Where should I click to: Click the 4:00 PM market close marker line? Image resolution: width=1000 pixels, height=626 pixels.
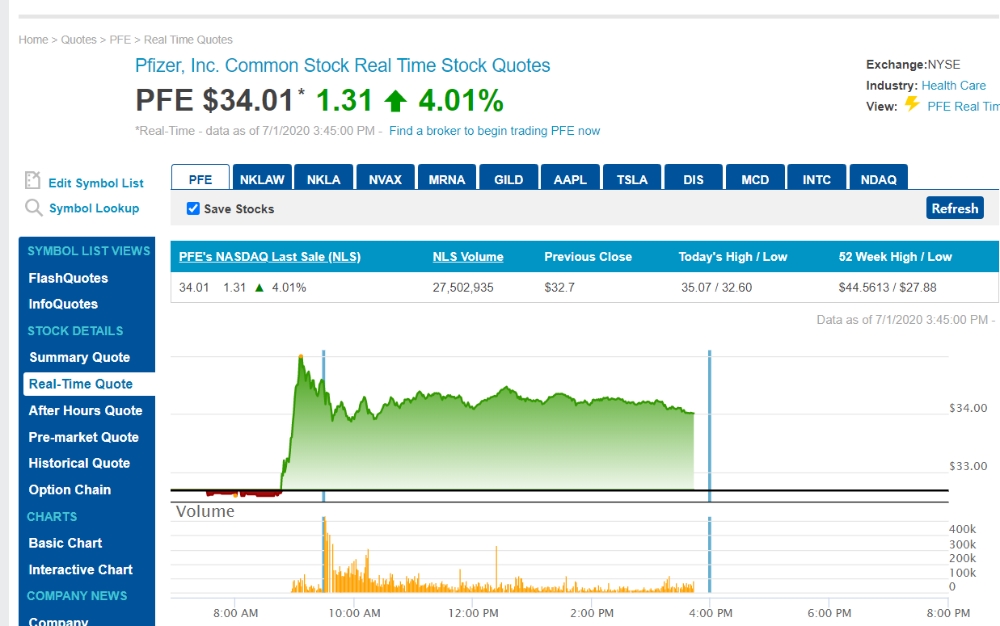(709, 426)
